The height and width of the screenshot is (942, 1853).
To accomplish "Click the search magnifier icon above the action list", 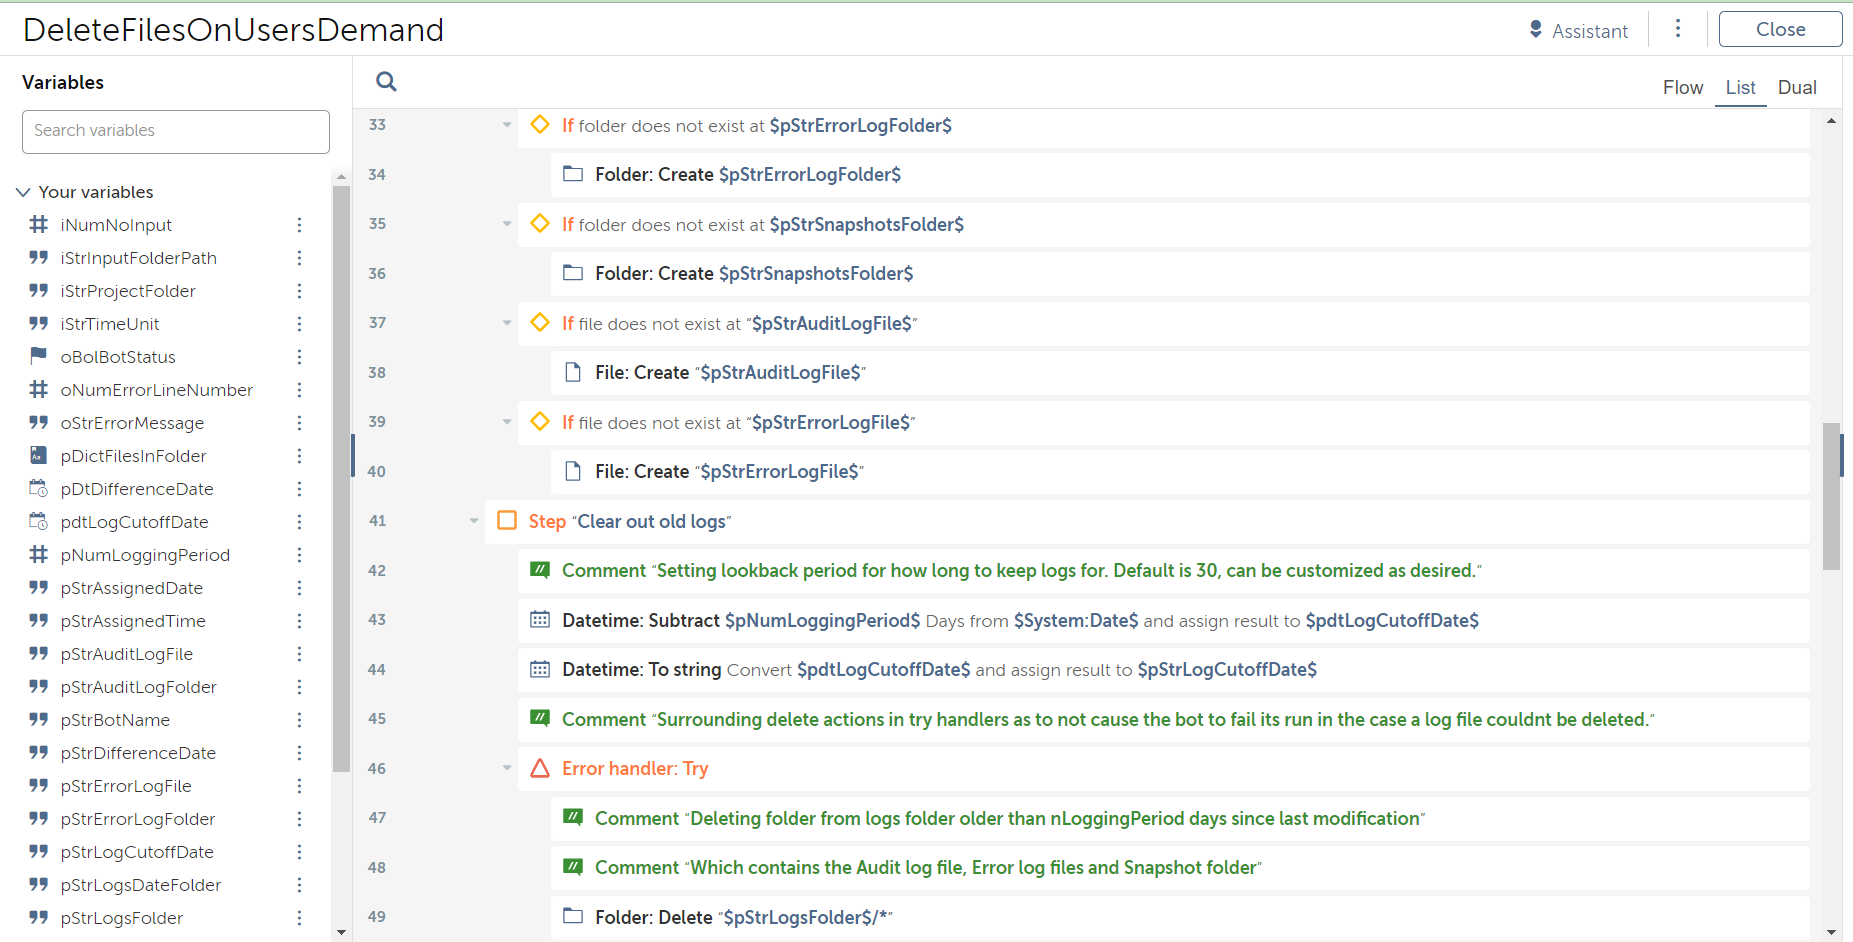I will click(386, 82).
